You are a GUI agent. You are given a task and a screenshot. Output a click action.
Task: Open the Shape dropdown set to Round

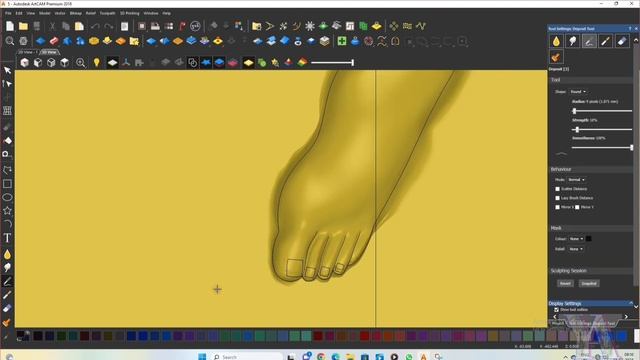578,91
